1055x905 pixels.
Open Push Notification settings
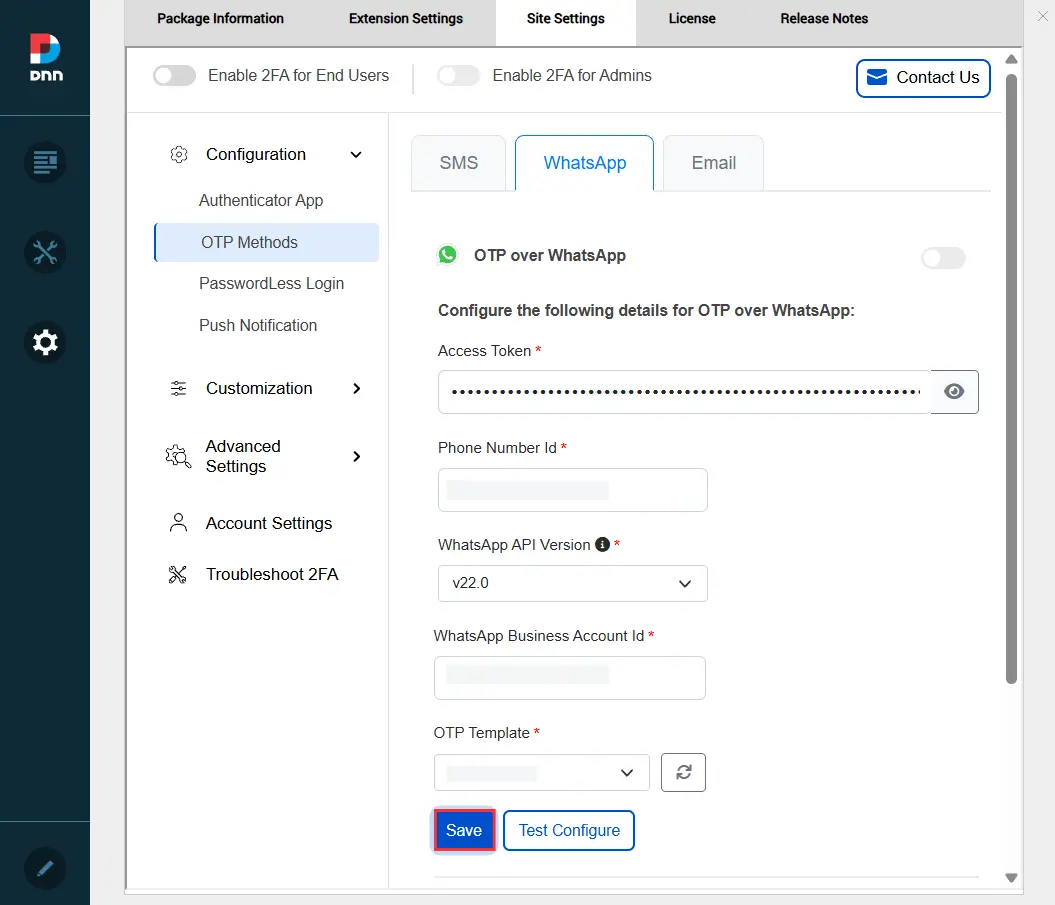coord(258,325)
